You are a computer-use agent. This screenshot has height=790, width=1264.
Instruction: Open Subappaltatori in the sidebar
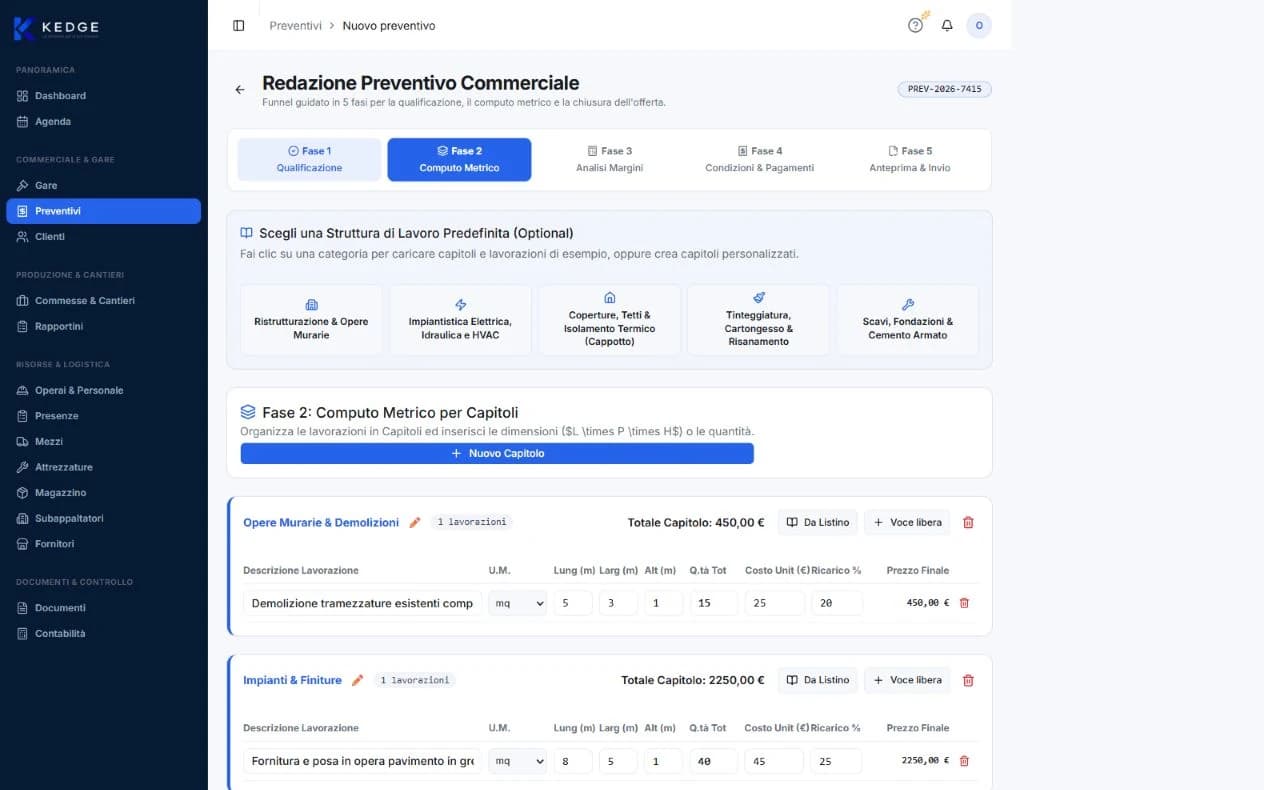[x=104, y=519]
